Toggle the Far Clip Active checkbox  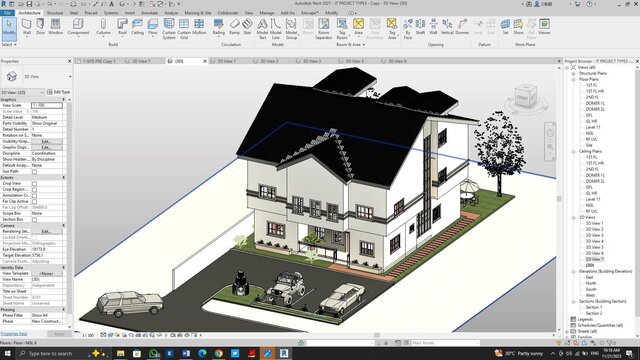35,202
